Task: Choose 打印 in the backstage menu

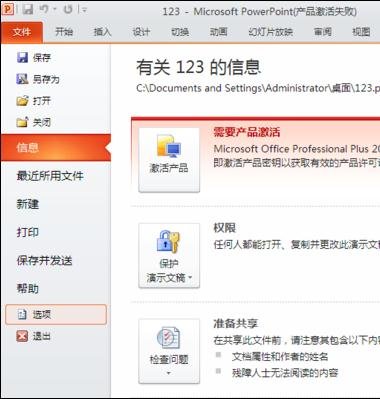Action: click(x=28, y=232)
